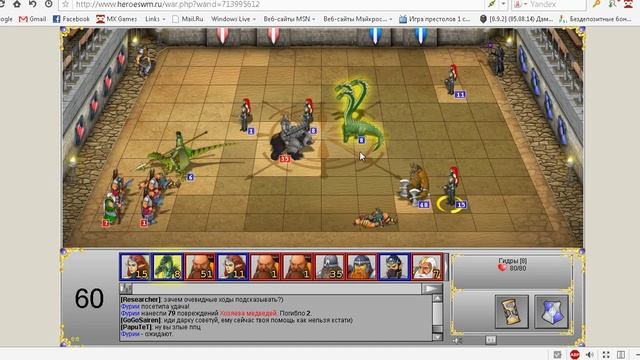The height and width of the screenshot is (360, 640).
Task: Select white-bearded elder portrait numbered 7
Action: tap(427, 267)
